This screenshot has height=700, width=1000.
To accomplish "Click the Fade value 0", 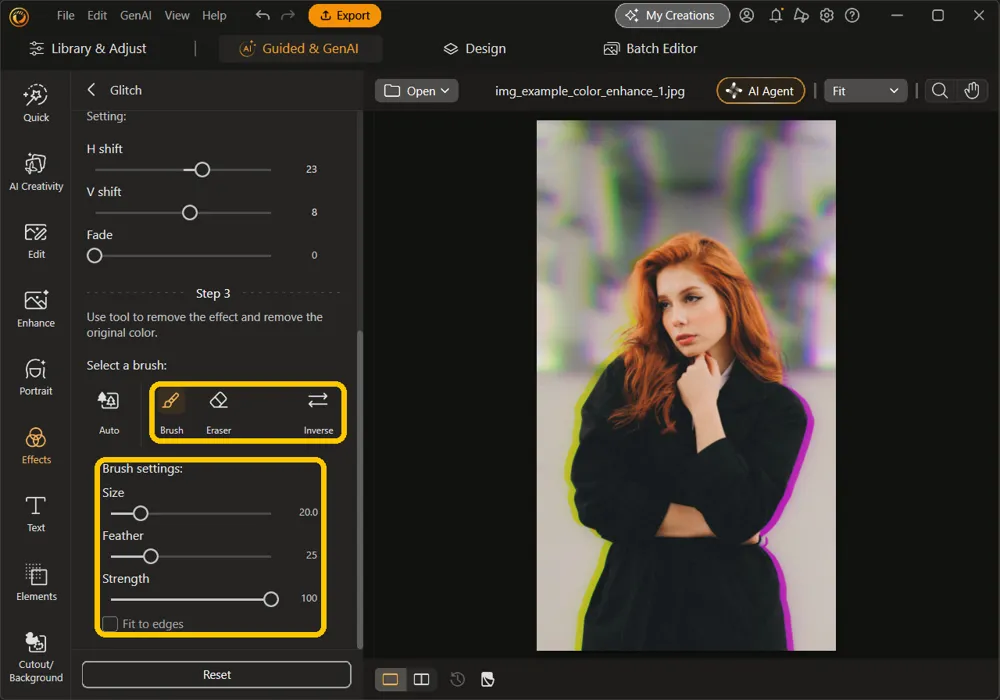I will click(314, 254).
